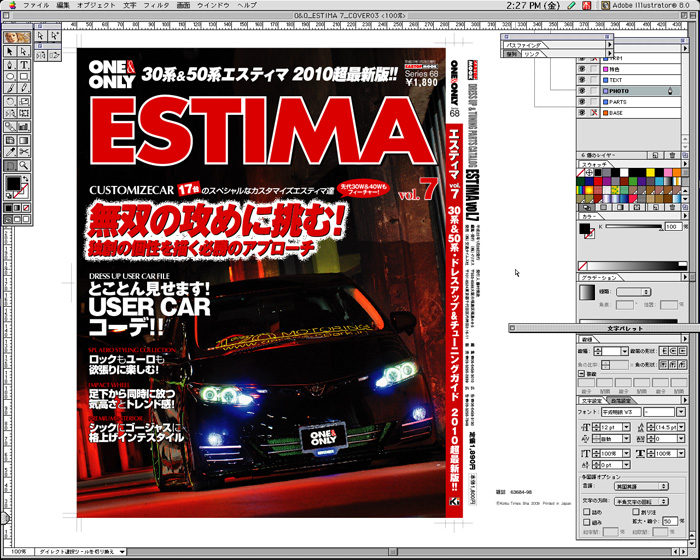
Task: Select the Eyedropper tool
Action: (9, 153)
